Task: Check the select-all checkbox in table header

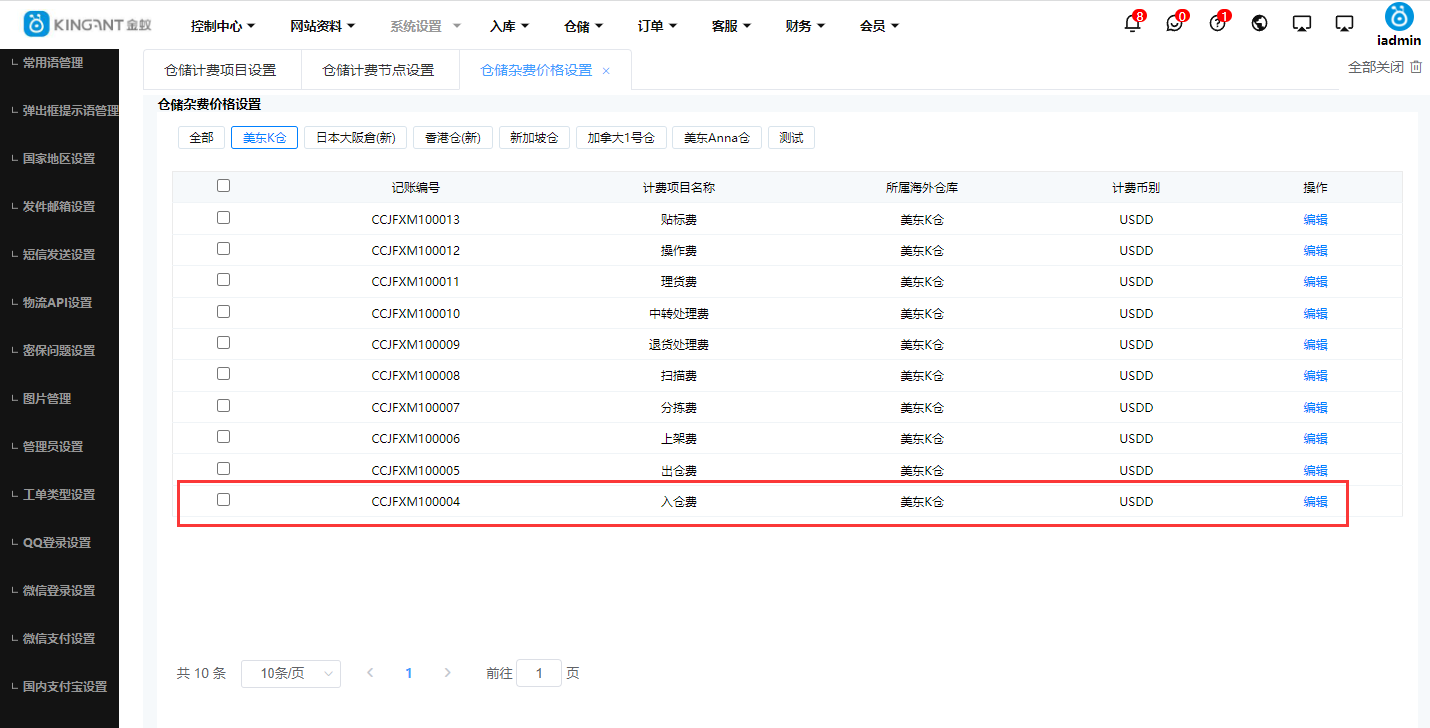Action: [x=223, y=185]
